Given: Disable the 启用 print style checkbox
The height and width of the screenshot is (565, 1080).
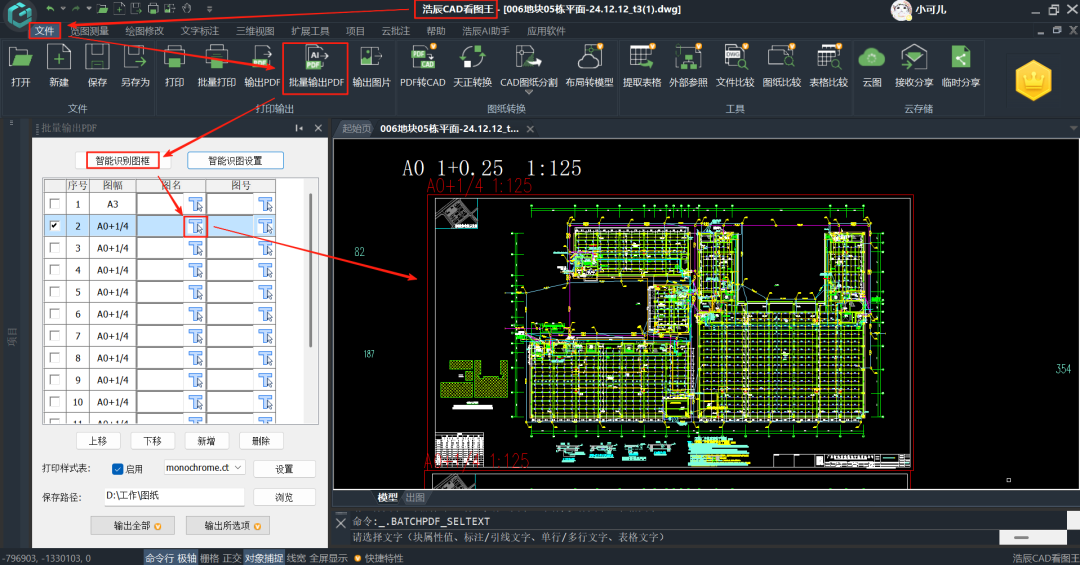Looking at the screenshot, I should (117, 469).
